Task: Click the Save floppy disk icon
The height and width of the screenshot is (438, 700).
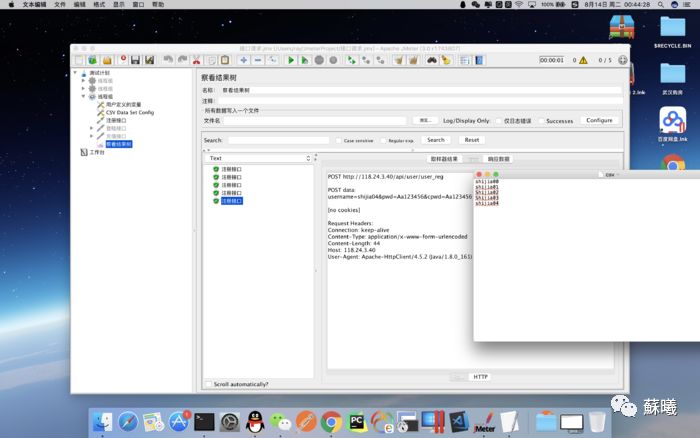Action: point(135,60)
